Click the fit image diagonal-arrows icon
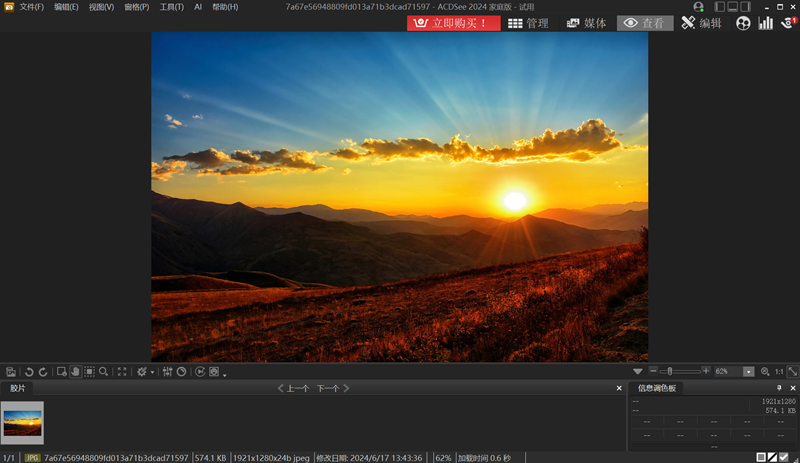 pyautogui.click(x=792, y=372)
